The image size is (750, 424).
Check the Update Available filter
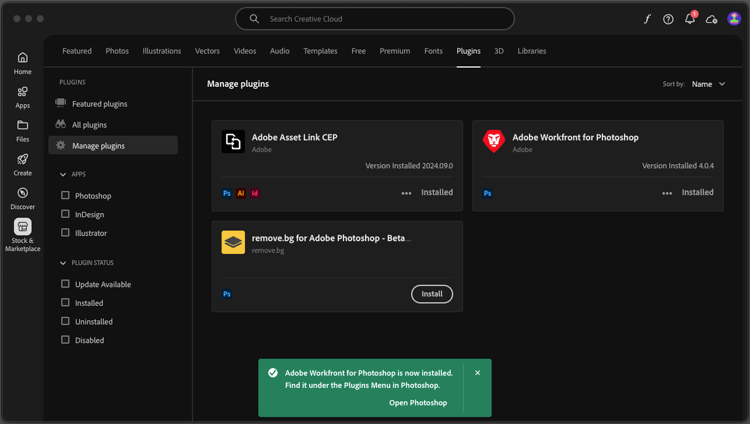(66, 284)
